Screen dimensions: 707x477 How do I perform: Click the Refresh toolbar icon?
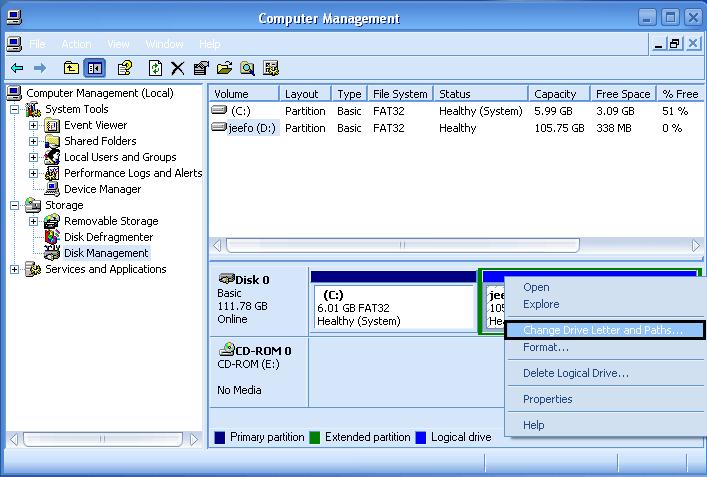(155, 68)
